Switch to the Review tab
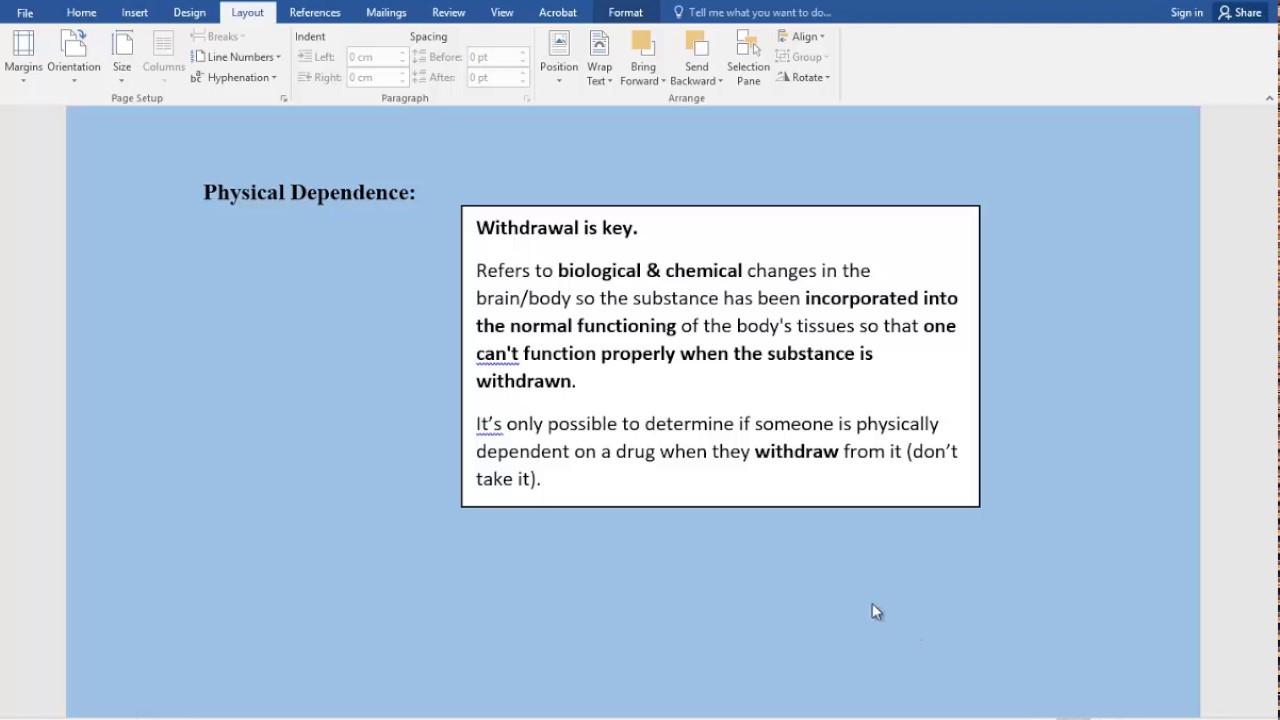1280x720 pixels. coord(449,12)
